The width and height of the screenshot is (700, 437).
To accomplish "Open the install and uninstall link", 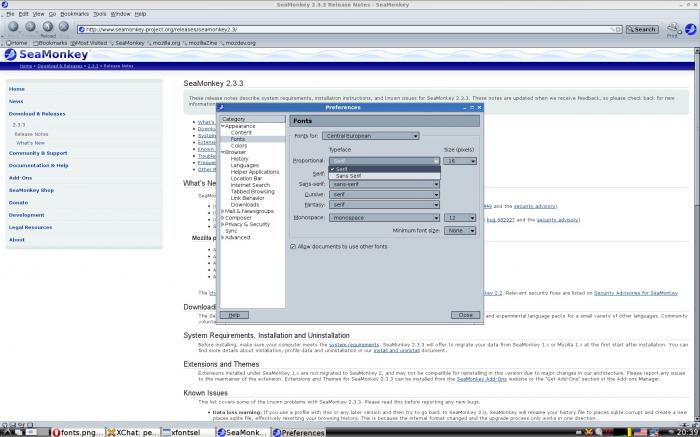I will [396, 351].
